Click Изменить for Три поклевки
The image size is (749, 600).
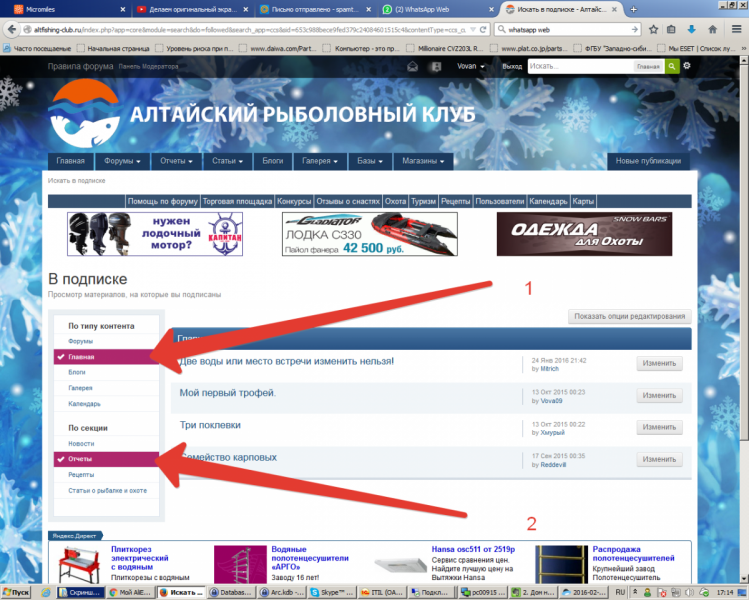[659, 427]
